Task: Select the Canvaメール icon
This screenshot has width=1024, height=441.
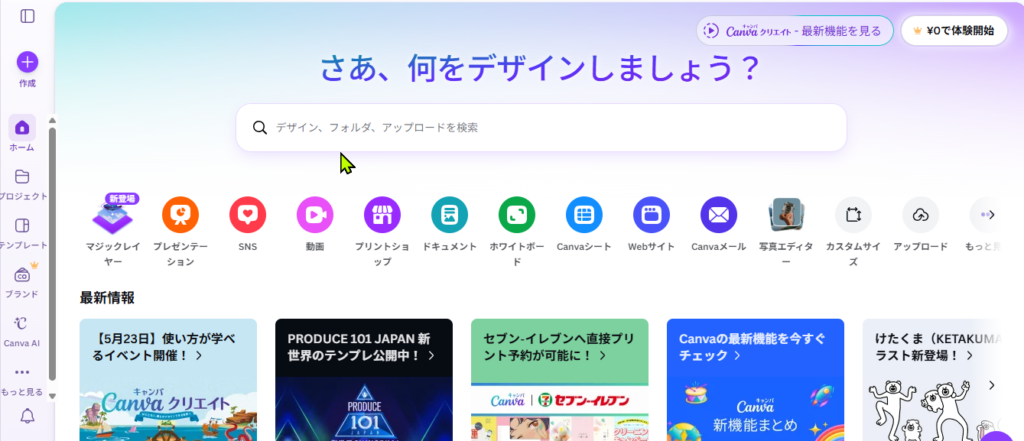Action: point(718,215)
